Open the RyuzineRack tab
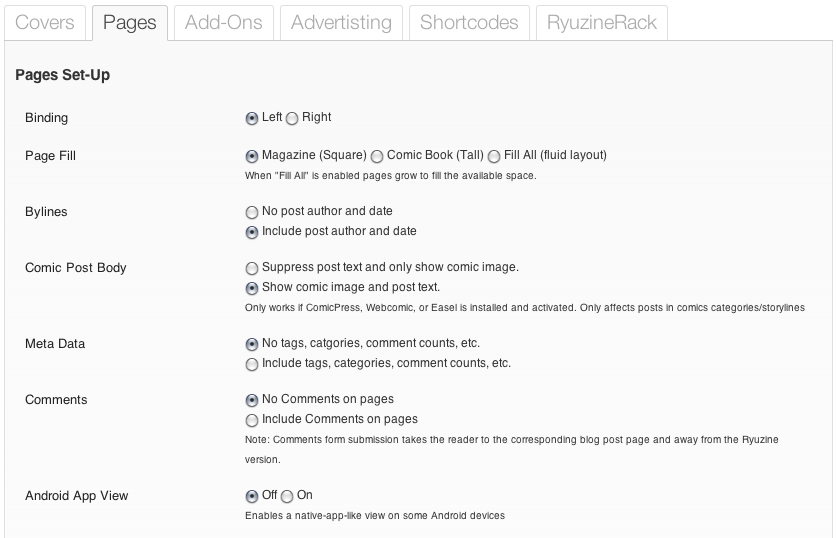The height and width of the screenshot is (538, 837). (601, 23)
